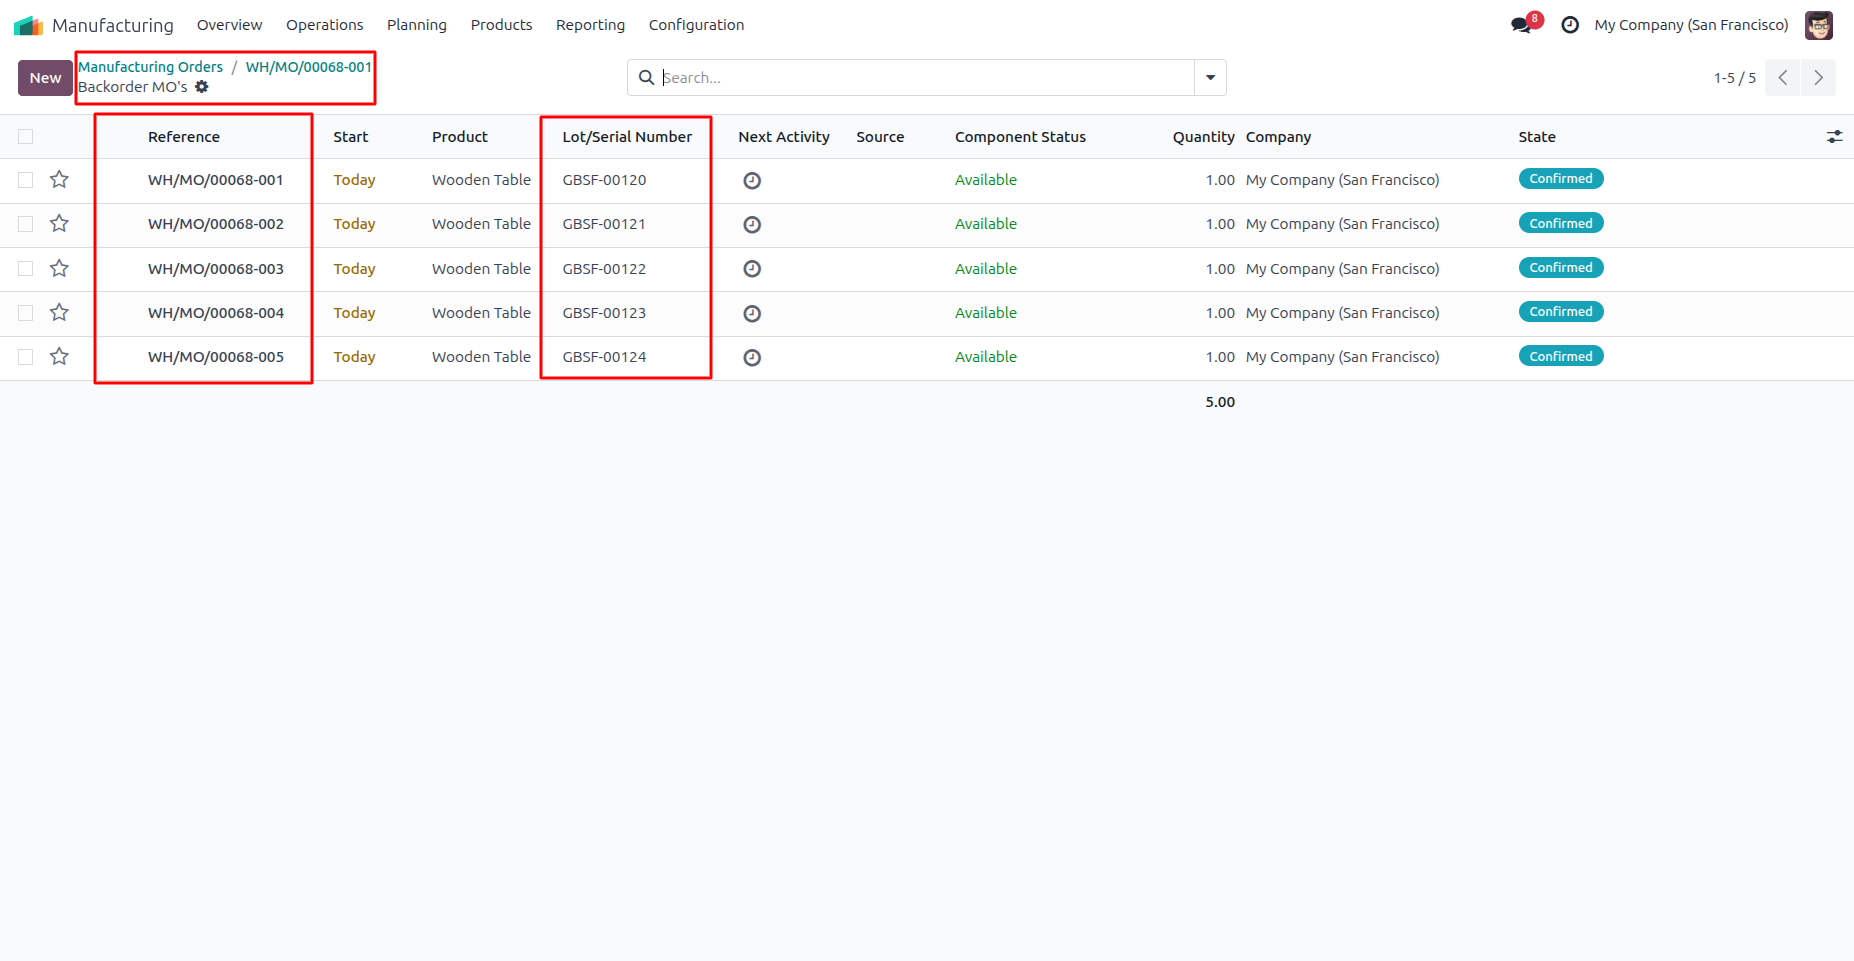Click lot number GBSF-00120

coord(604,180)
